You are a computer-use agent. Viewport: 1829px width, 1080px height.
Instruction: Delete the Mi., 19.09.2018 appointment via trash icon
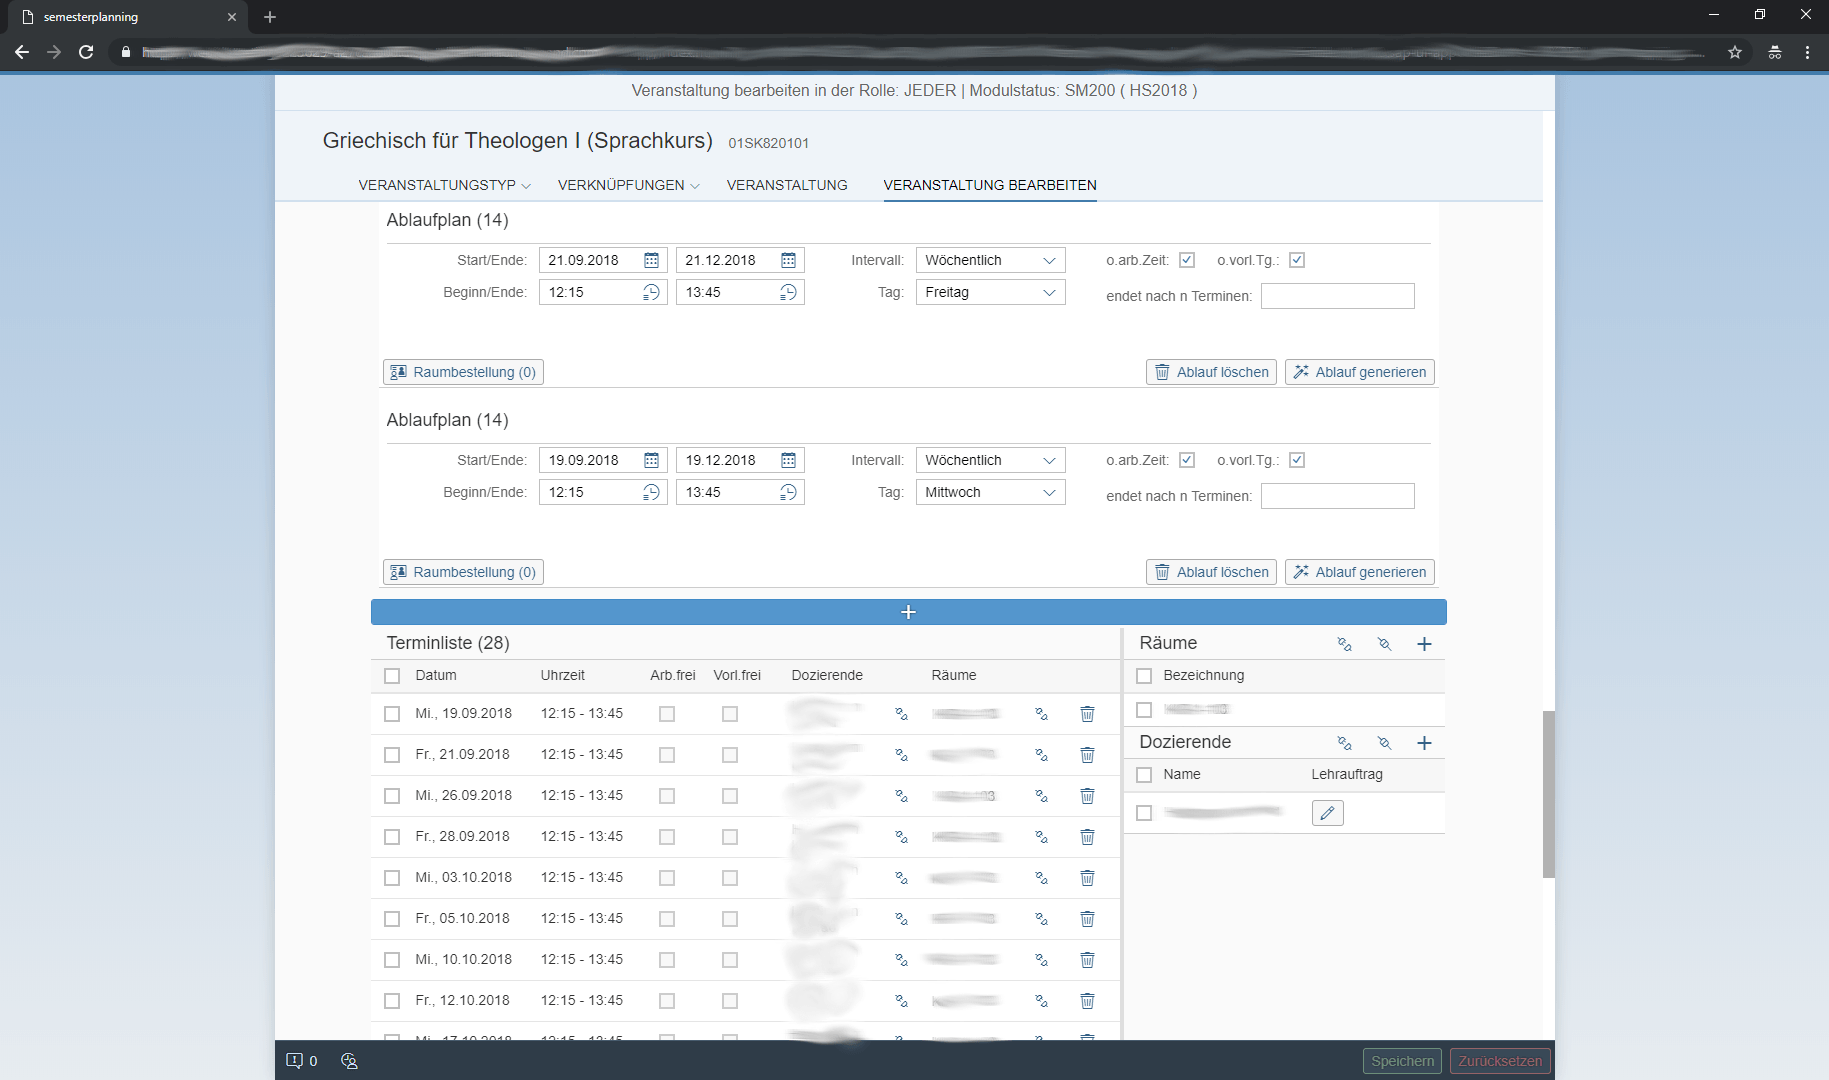click(x=1087, y=714)
